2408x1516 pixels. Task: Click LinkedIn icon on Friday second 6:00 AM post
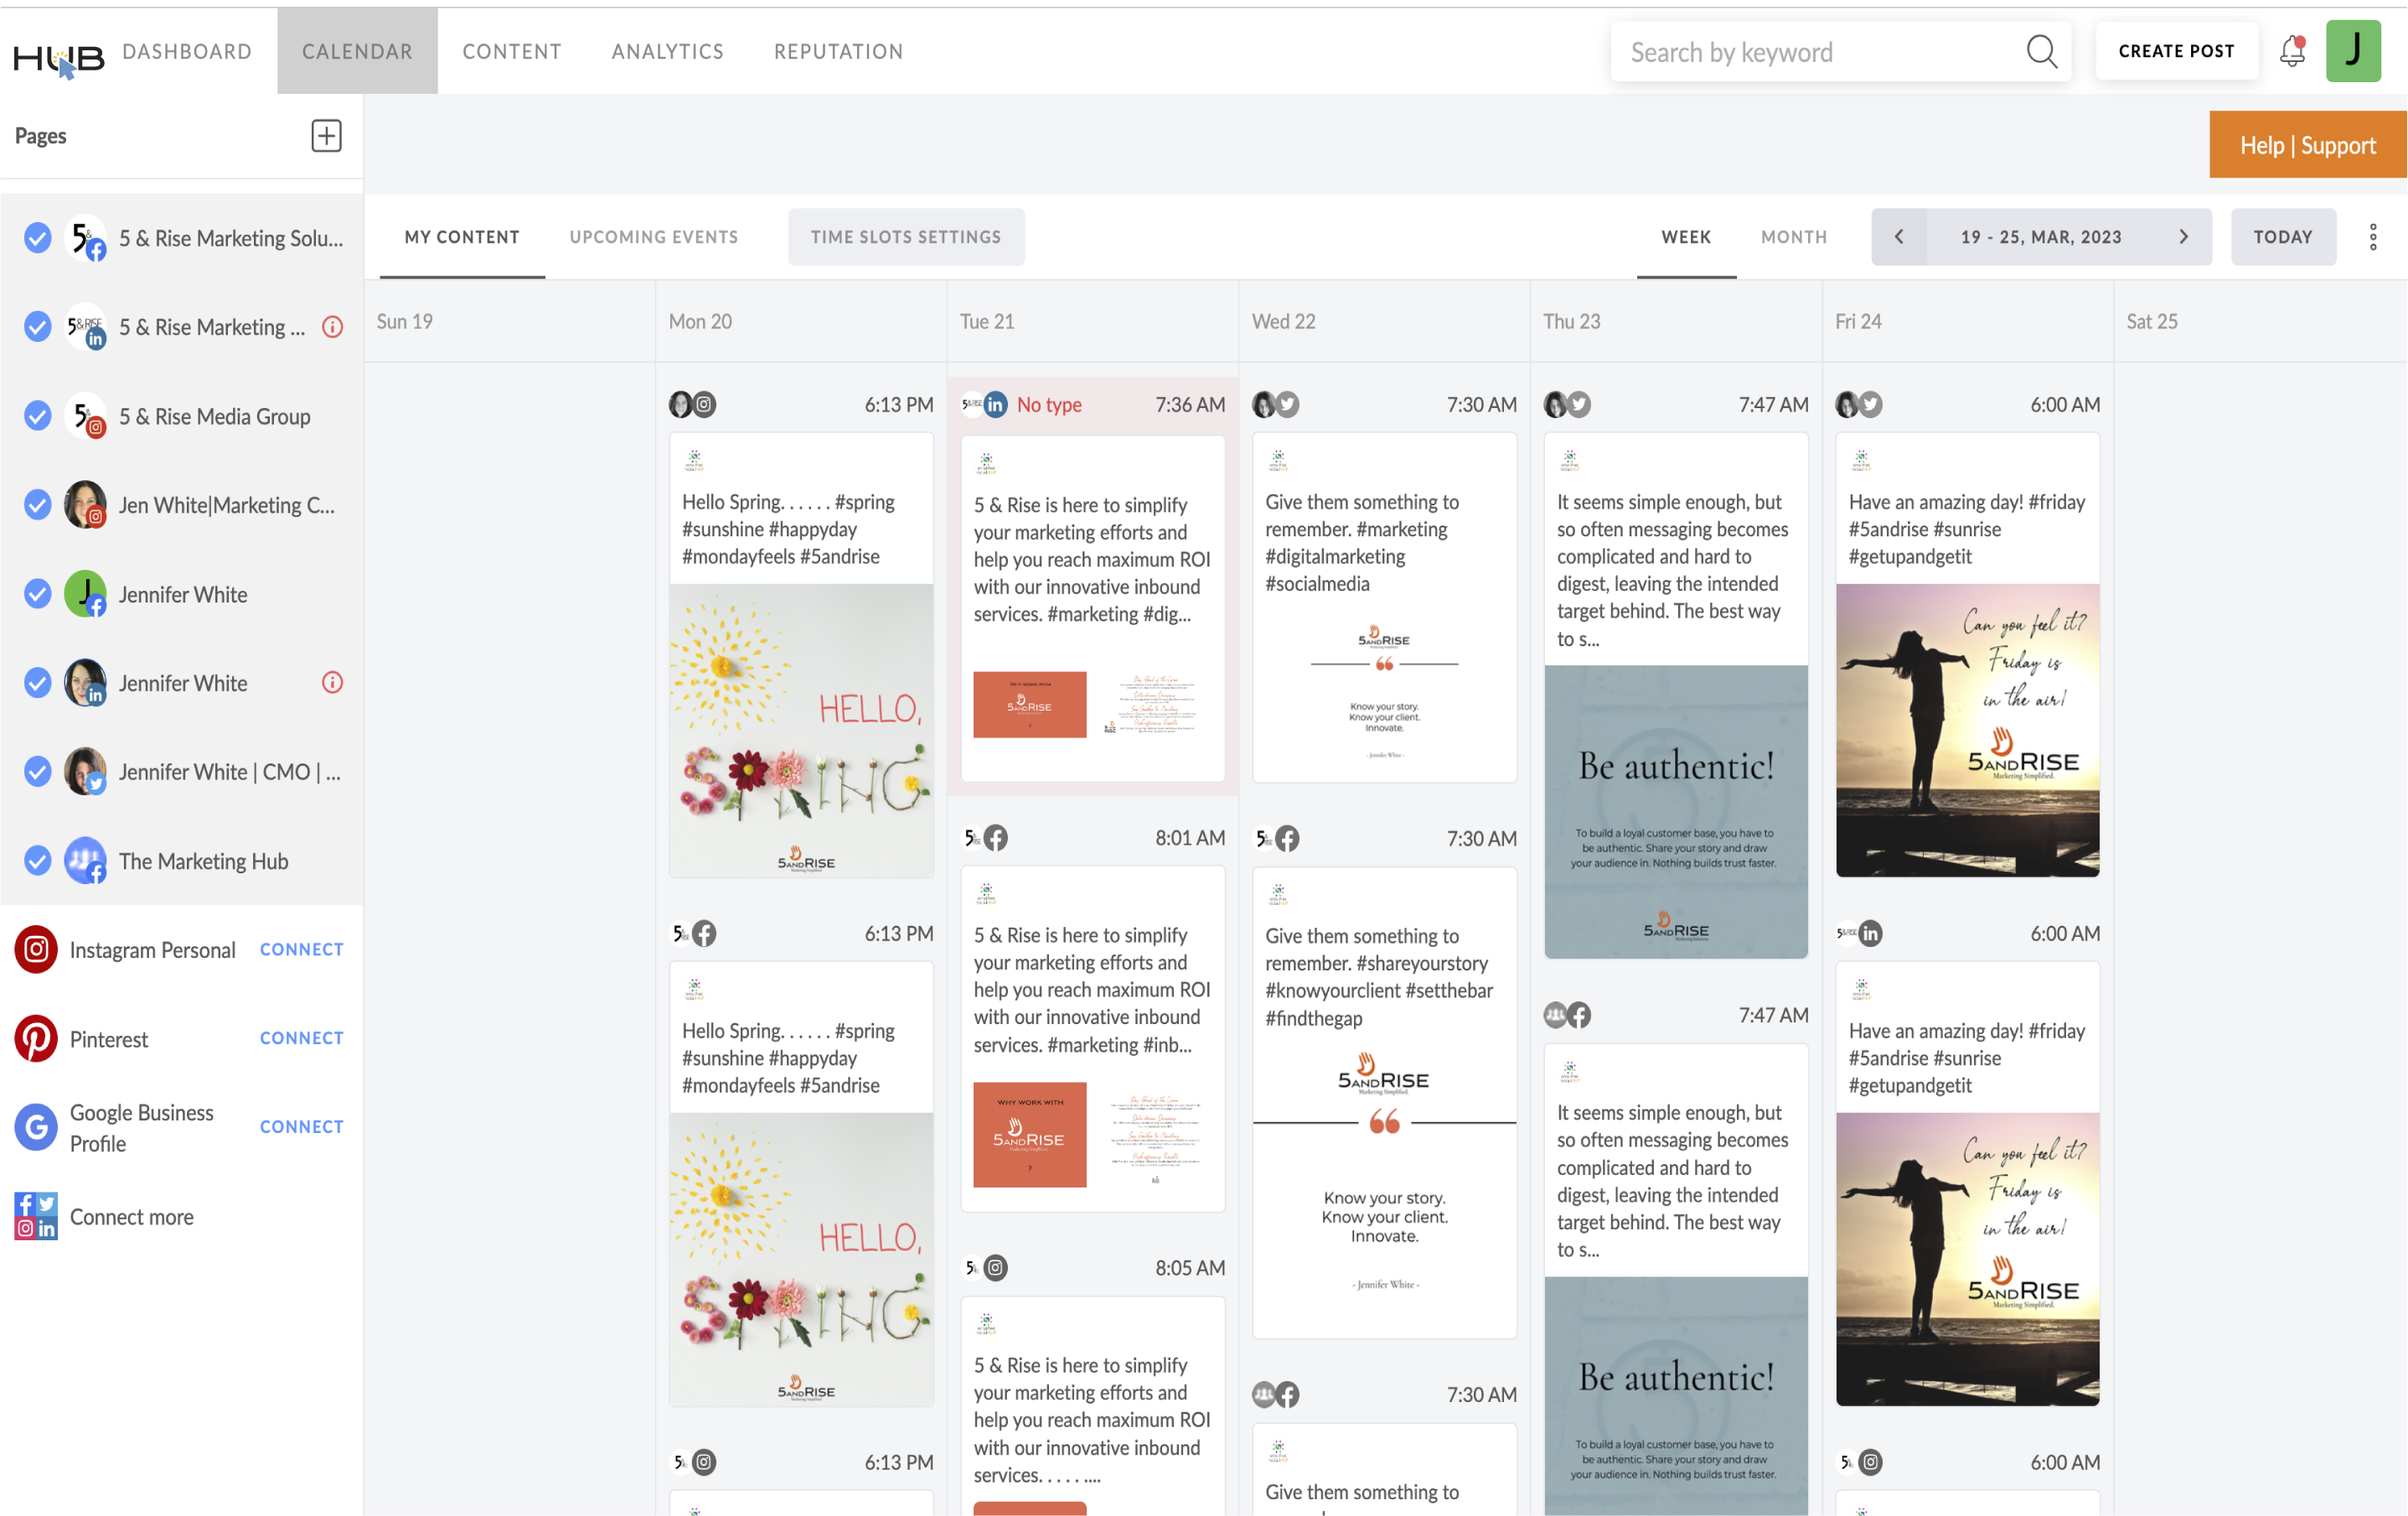click(x=1870, y=934)
